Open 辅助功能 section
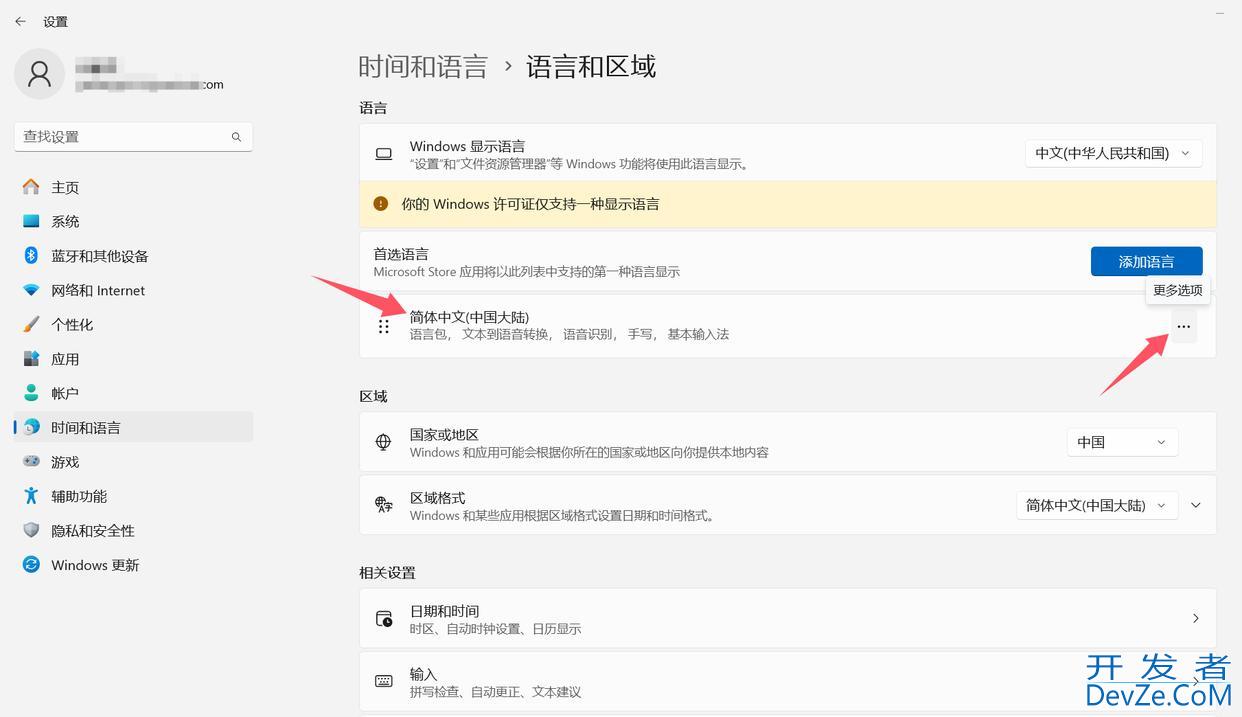The width and height of the screenshot is (1242, 717). tap(133, 496)
